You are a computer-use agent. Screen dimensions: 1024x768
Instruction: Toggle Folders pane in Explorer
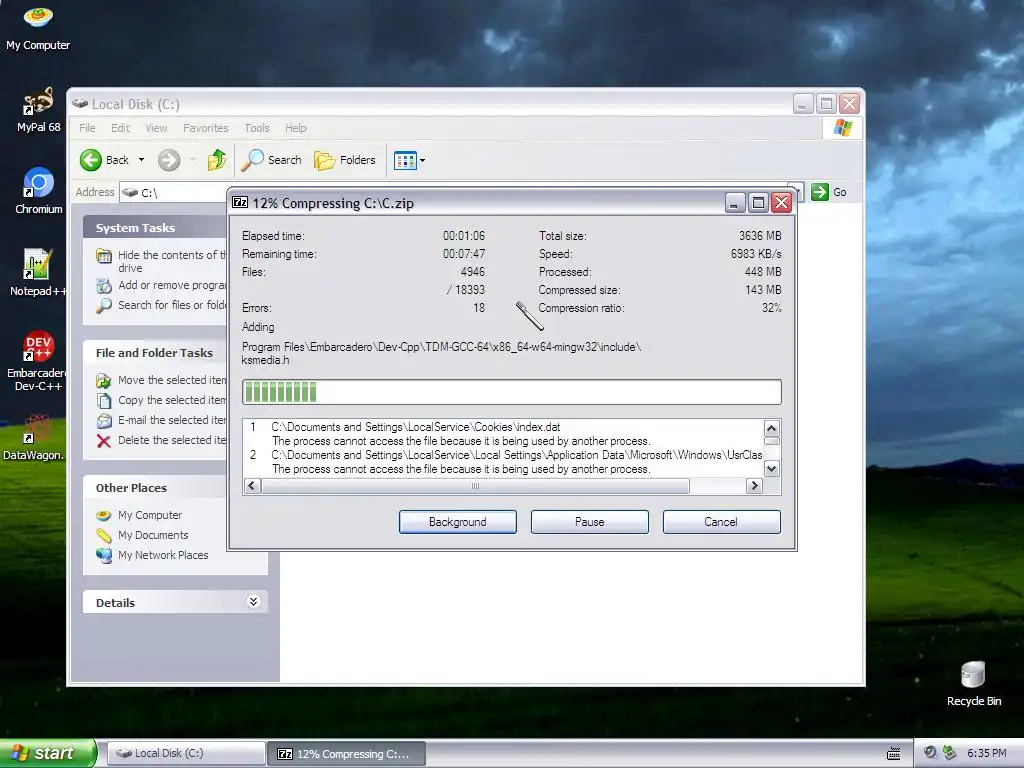345,160
